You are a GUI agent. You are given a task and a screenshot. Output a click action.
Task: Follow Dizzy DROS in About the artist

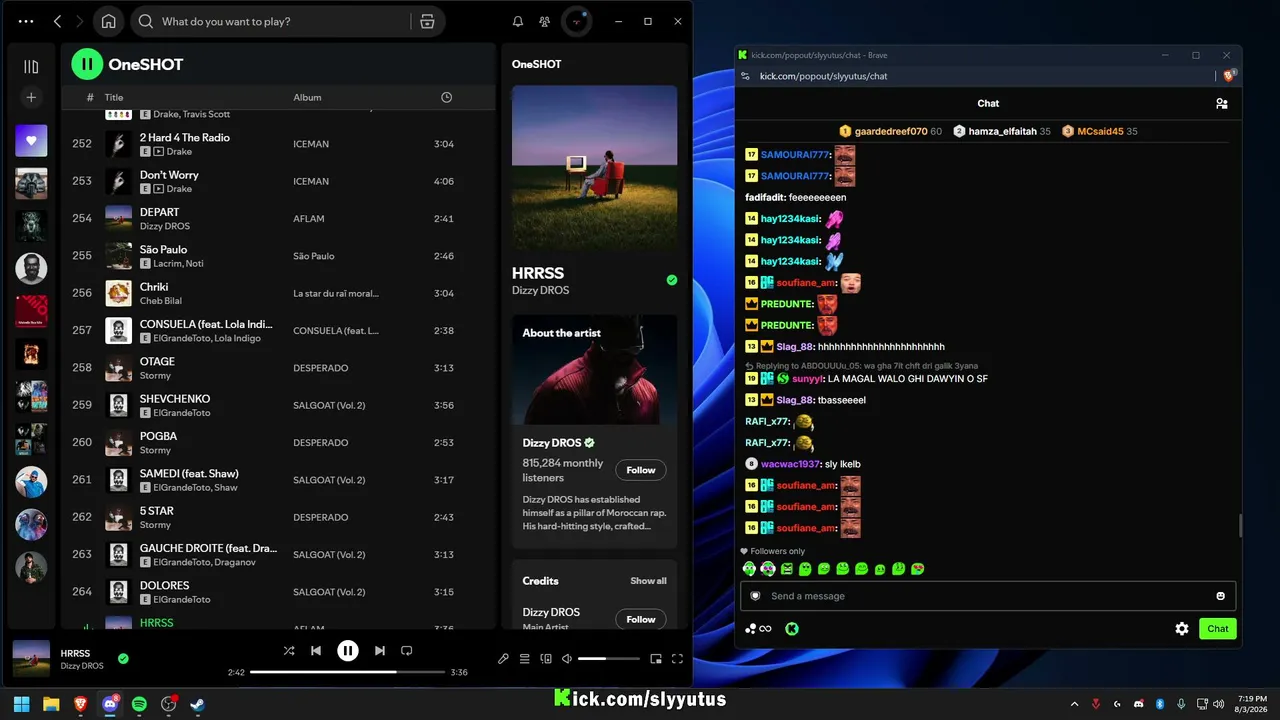click(x=641, y=470)
